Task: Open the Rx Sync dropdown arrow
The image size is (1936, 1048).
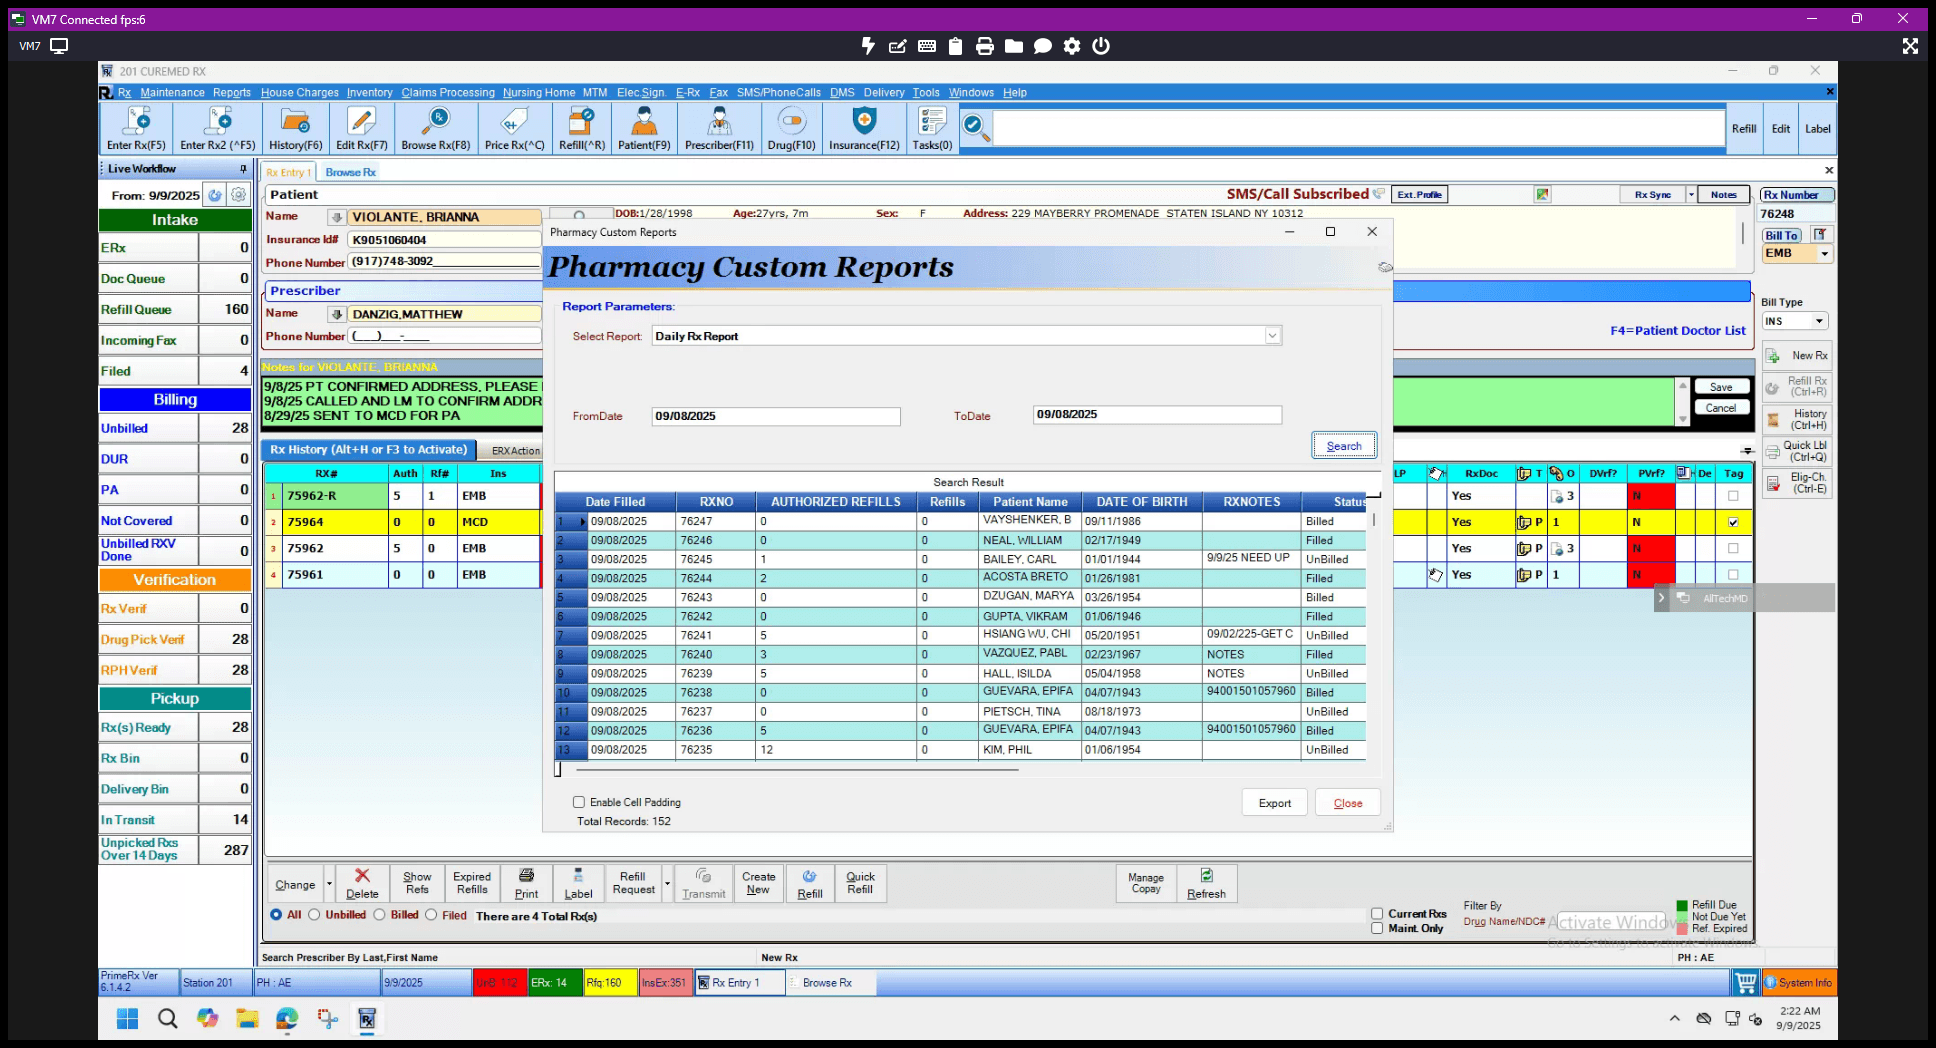Action: click(1691, 195)
